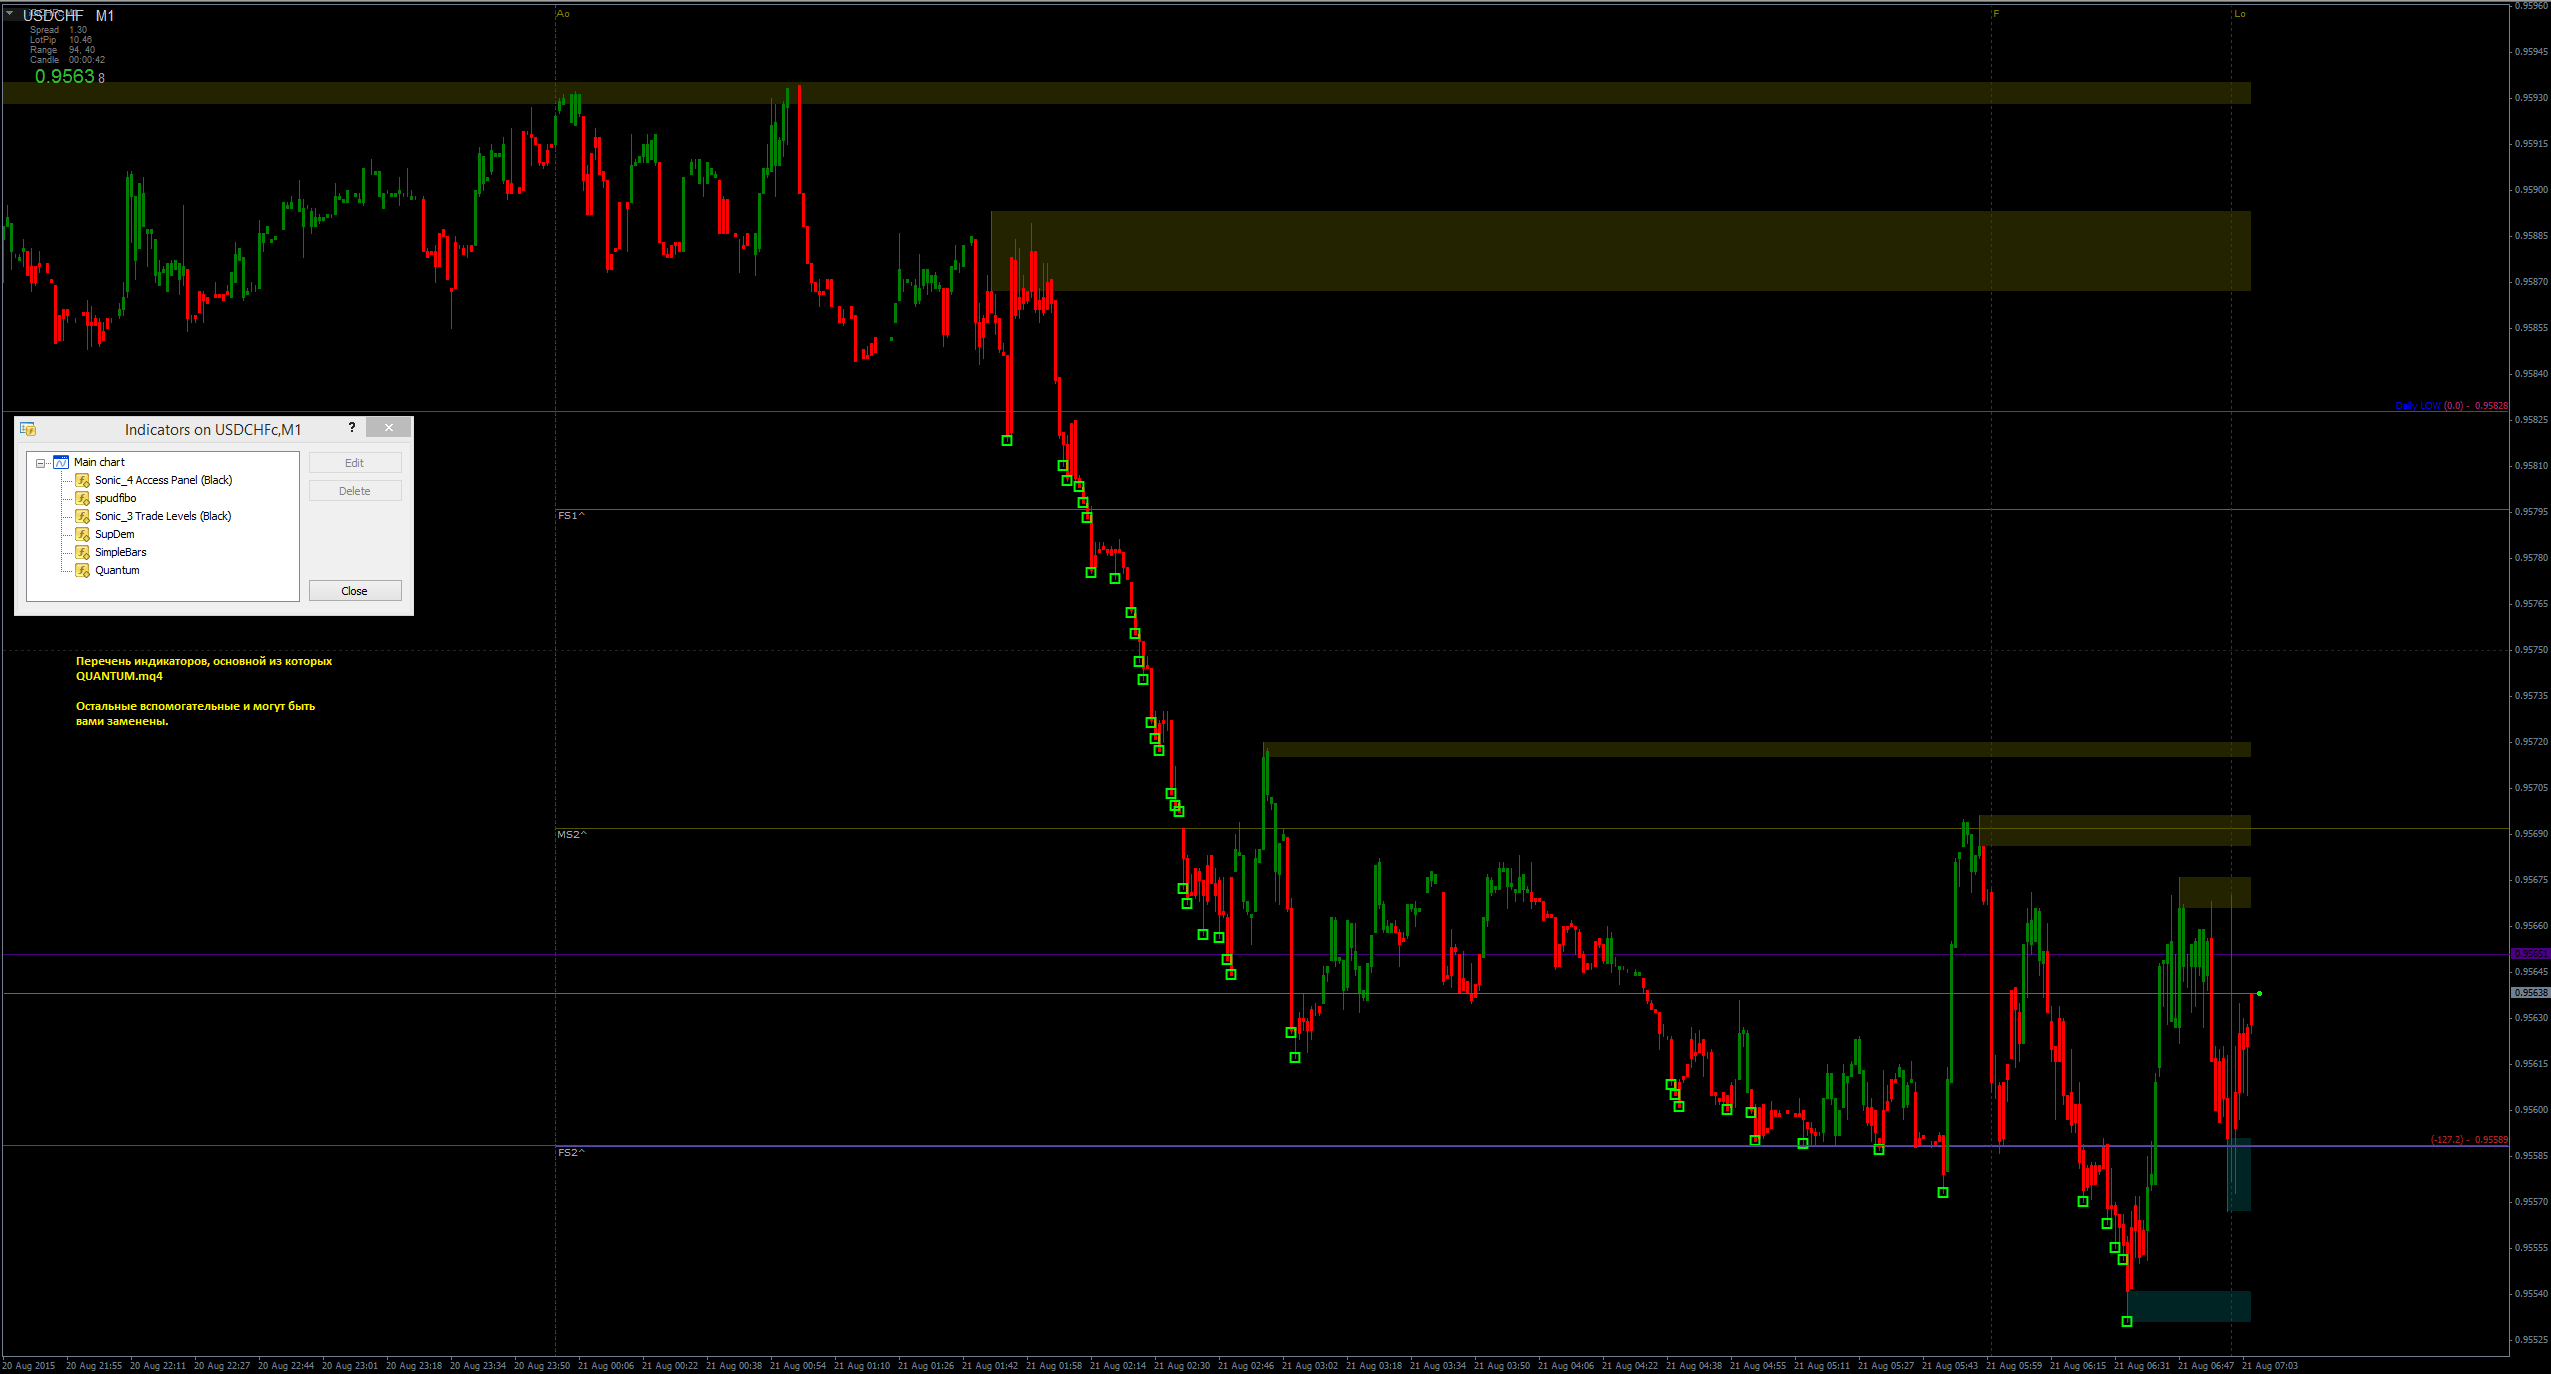Click the 0.95930 price axis label
The image size is (2551, 1374).
[x=2531, y=98]
